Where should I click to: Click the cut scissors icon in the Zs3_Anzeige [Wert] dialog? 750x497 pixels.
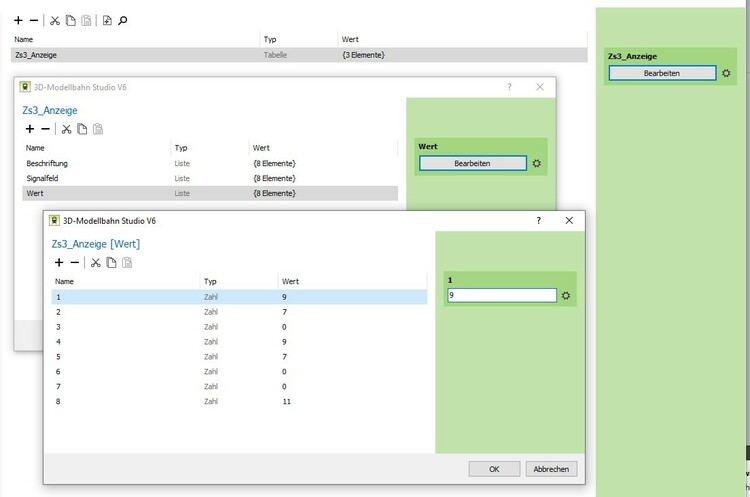[96, 262]
